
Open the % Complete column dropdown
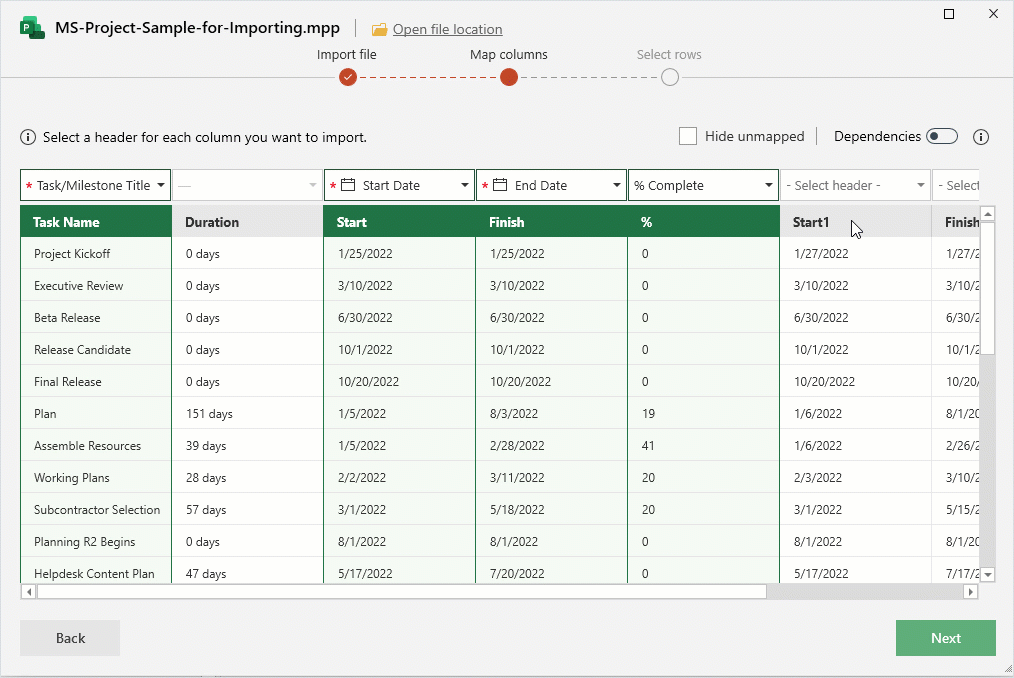768,185
